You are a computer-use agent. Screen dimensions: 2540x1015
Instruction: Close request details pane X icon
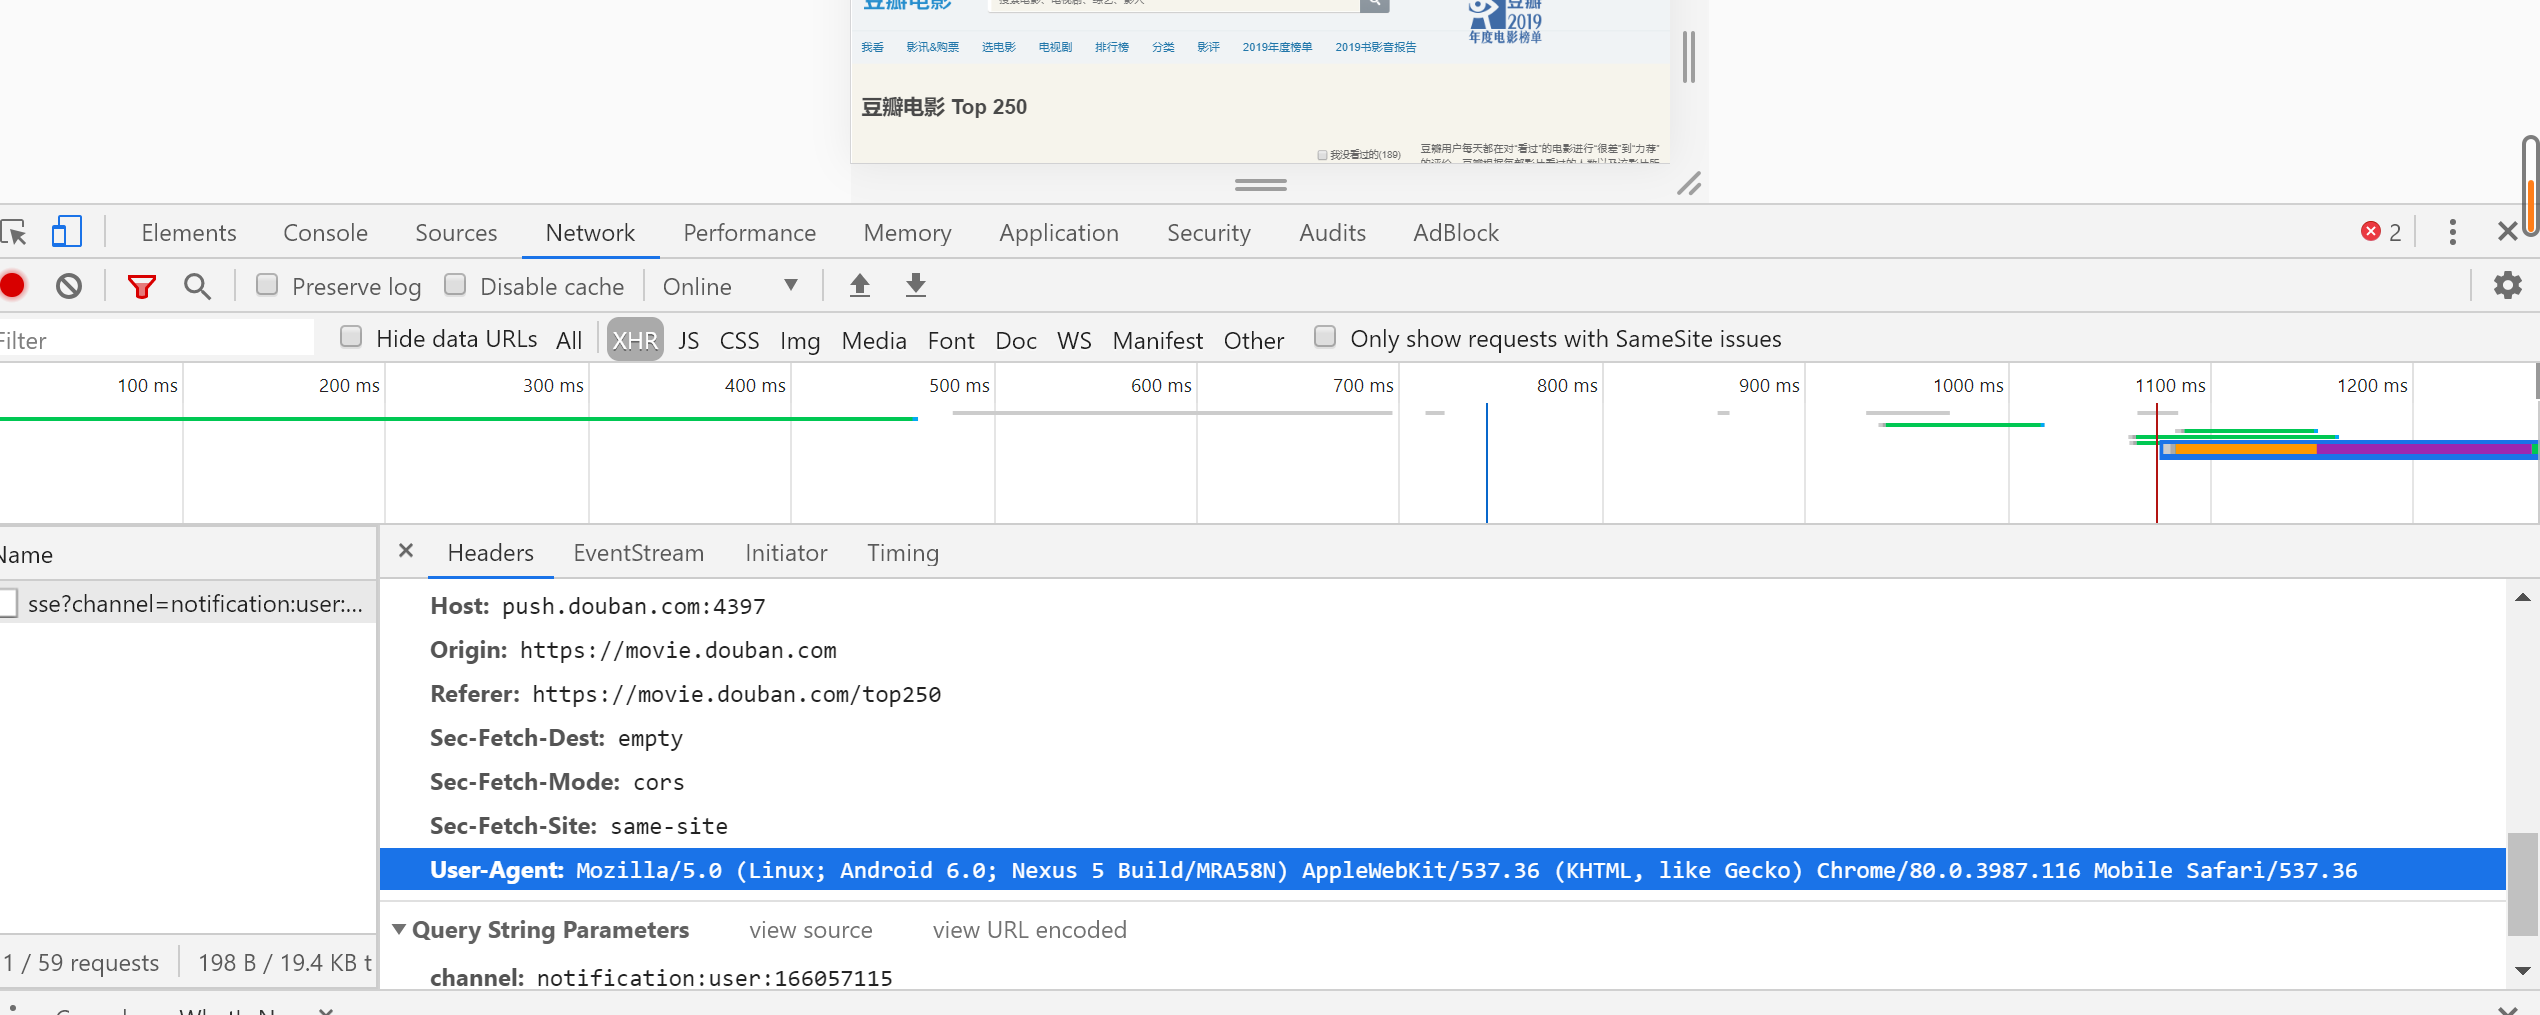[x=406, y=551]
